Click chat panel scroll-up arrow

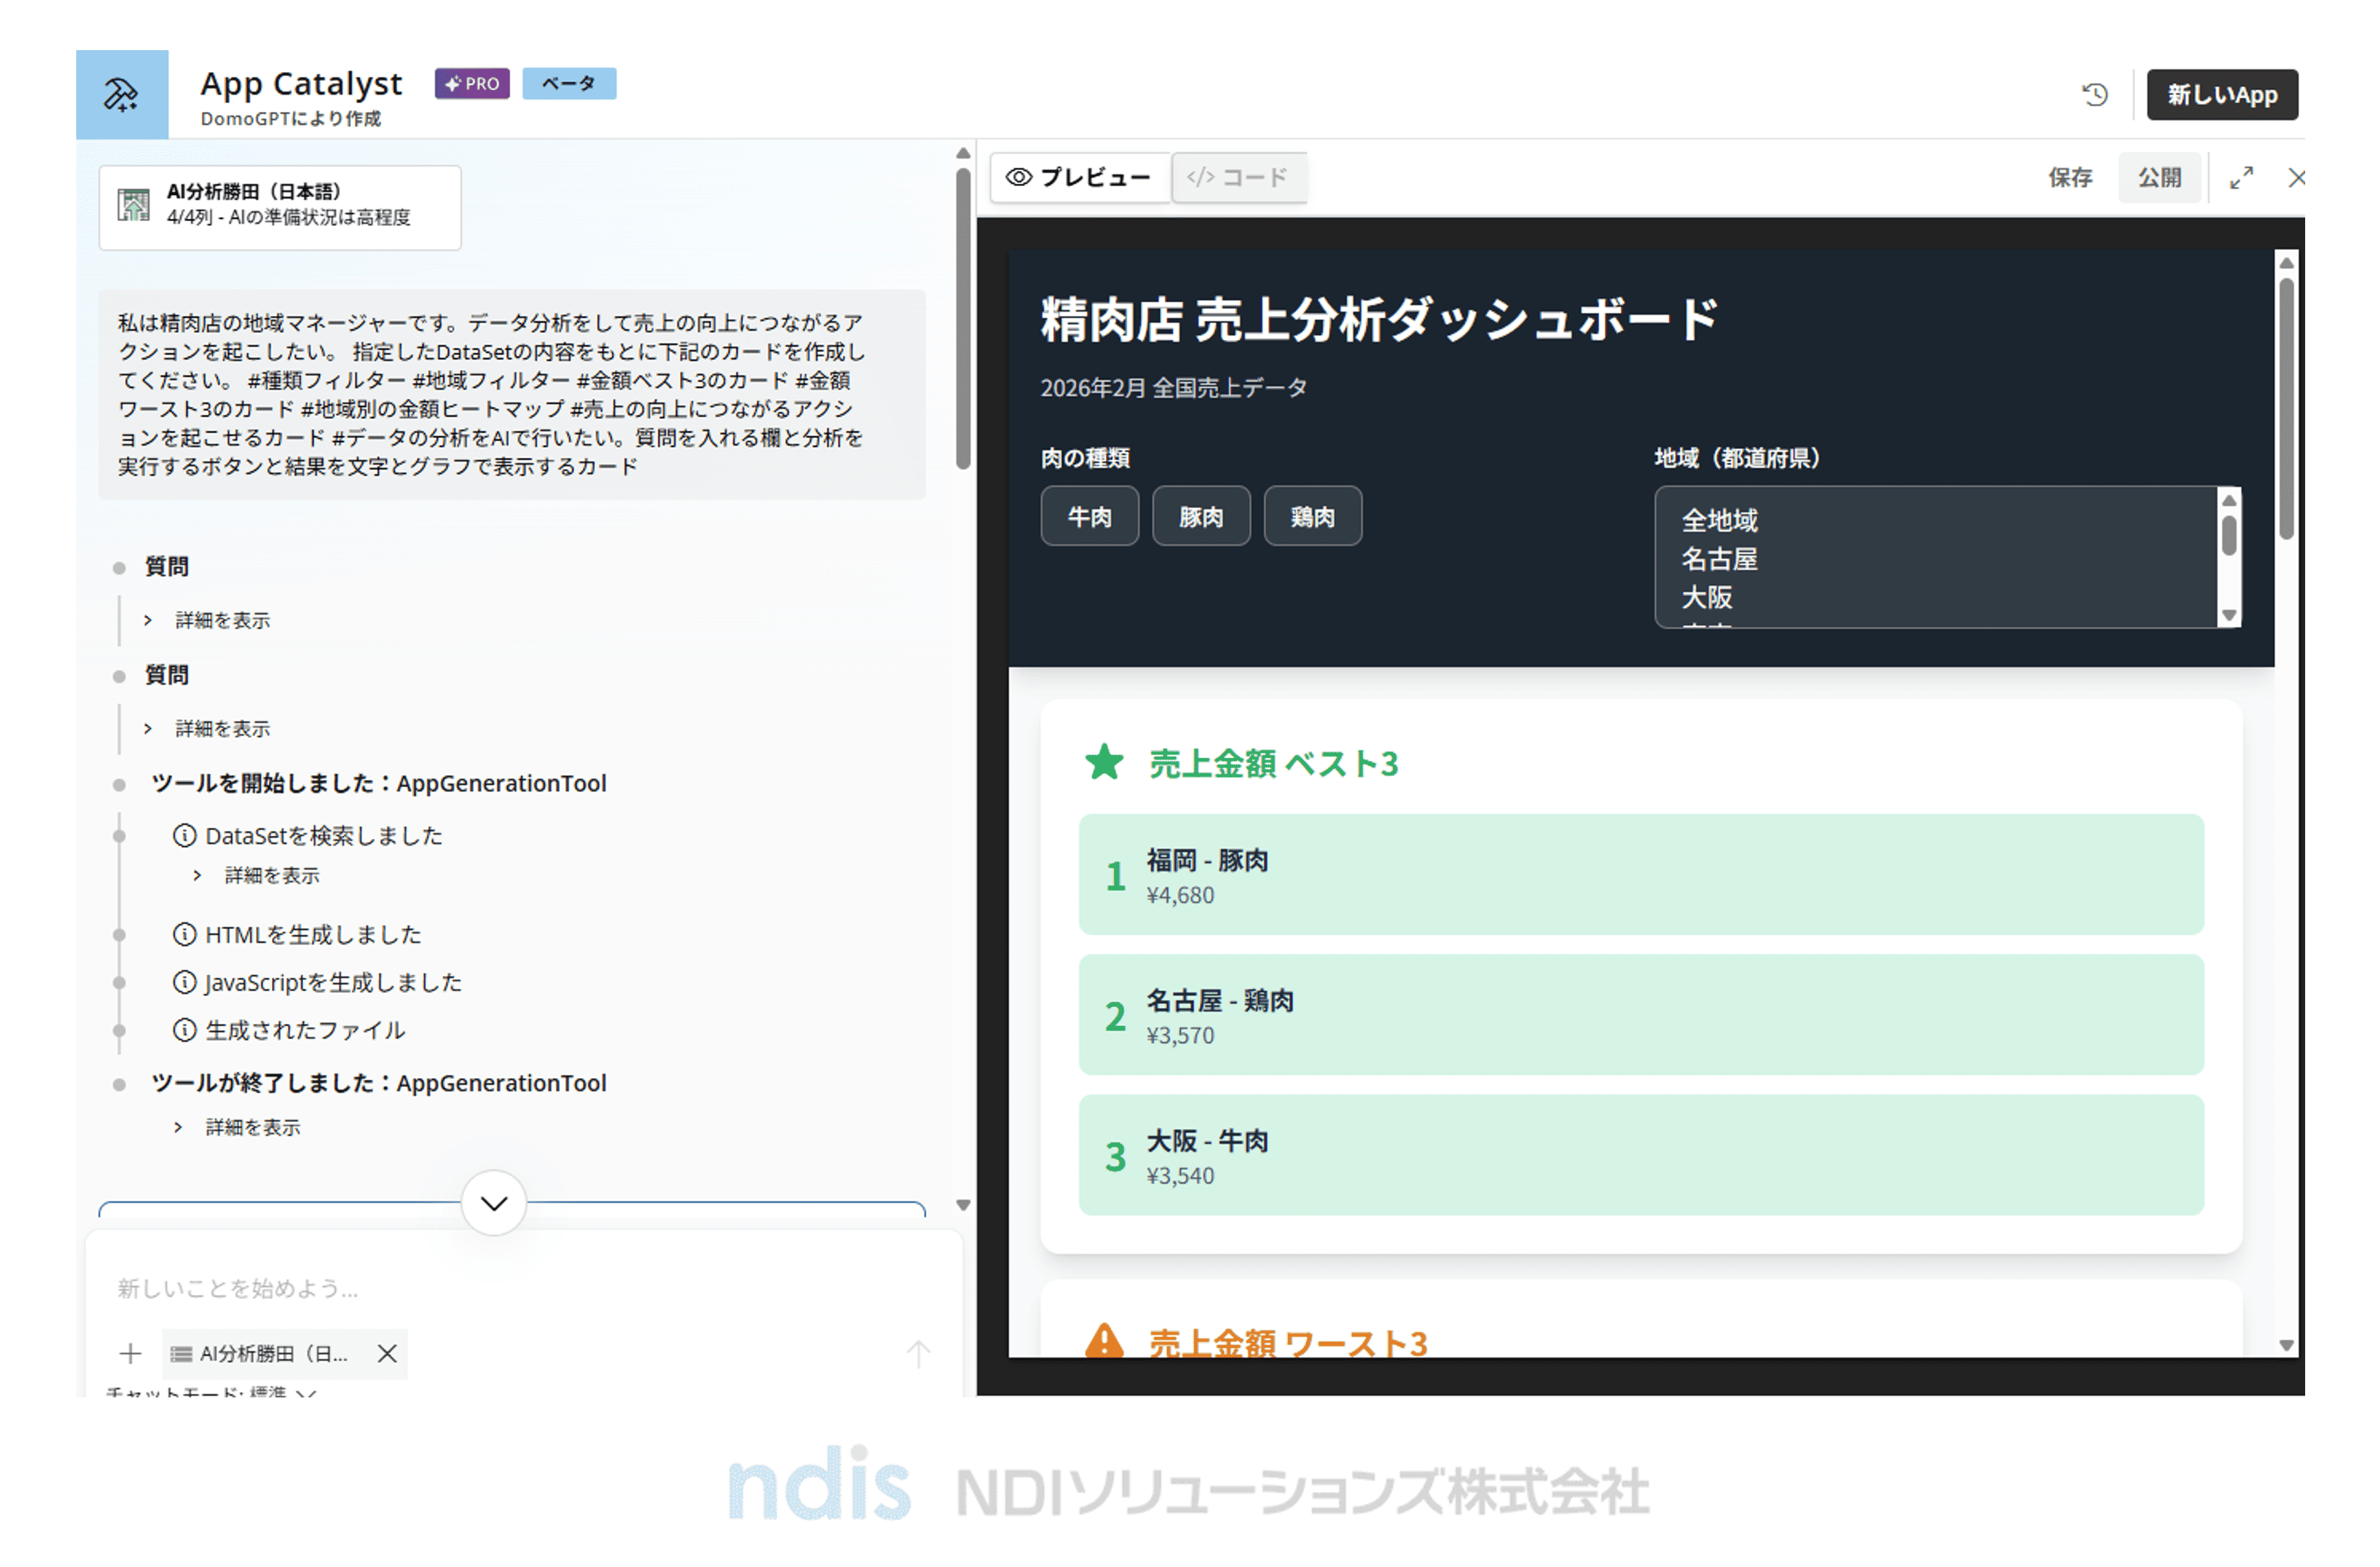[x=963, y=153]
